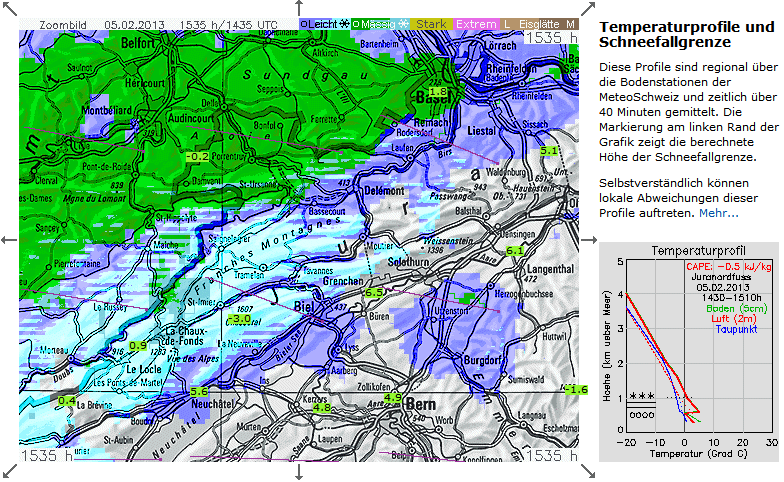The height and width of the screenshot is (482, 784).
Task: Pan the map north-east with the diagonal arrow
Action: (588, 8)
